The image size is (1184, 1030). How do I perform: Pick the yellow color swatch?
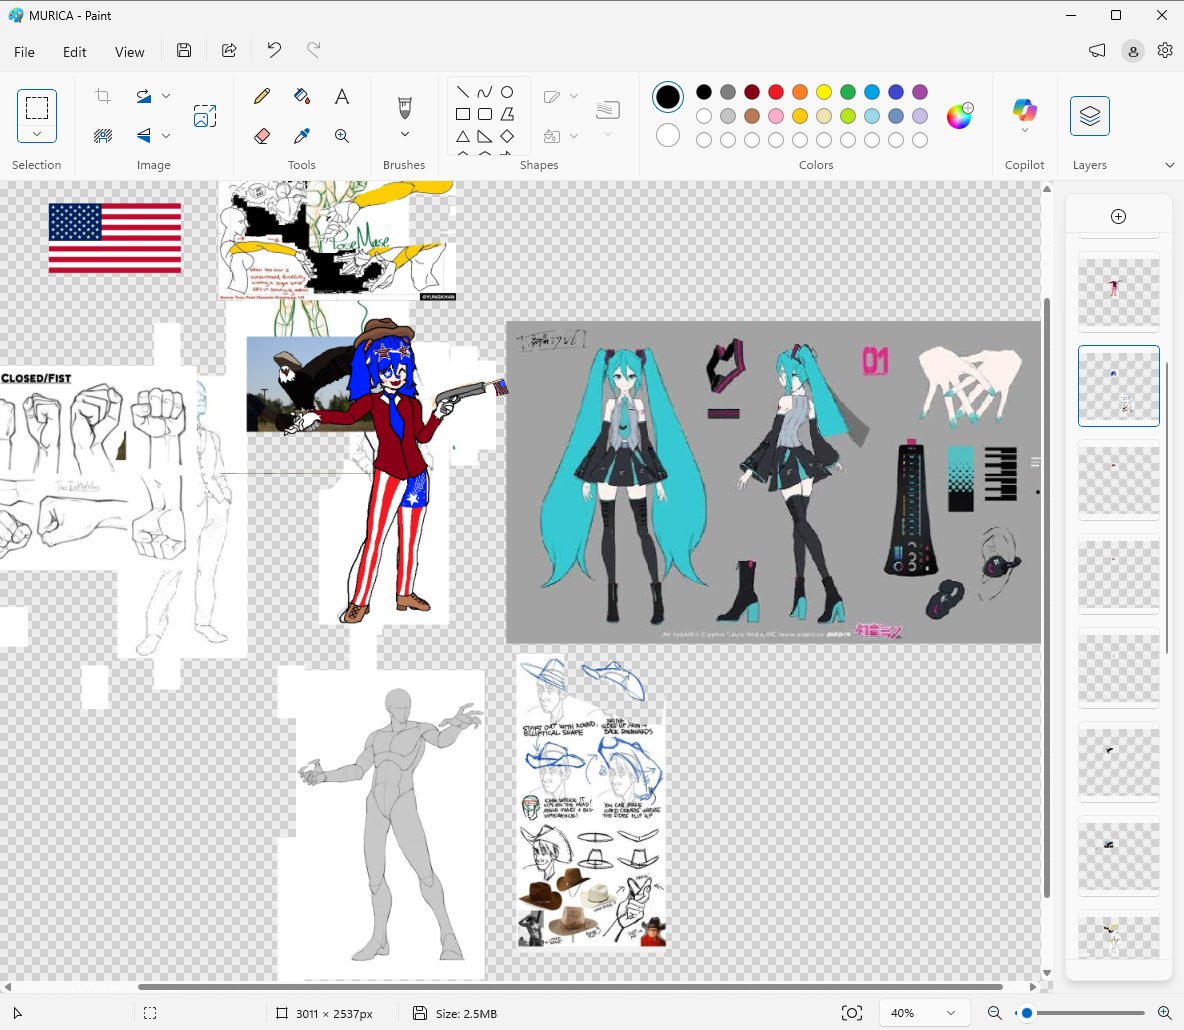824,92
